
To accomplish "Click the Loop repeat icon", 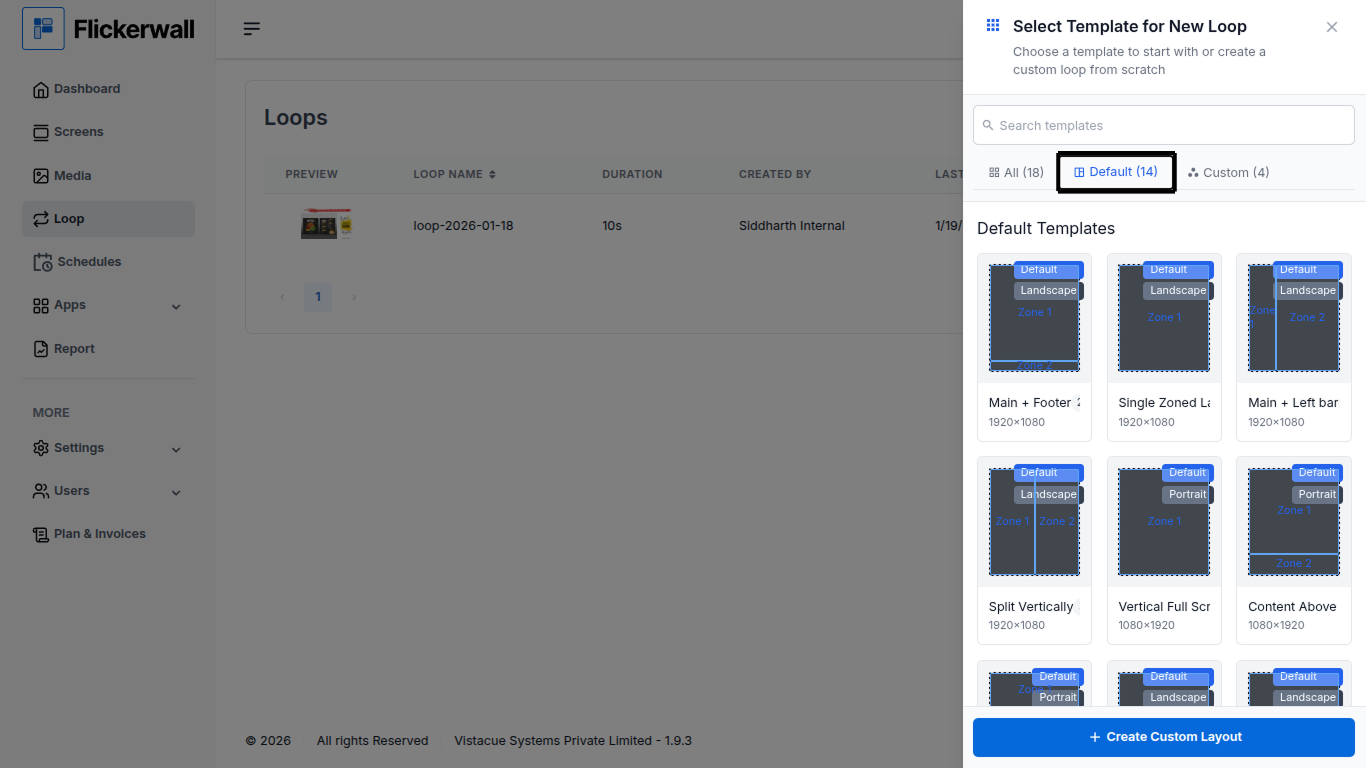I will tap(41, 219).
